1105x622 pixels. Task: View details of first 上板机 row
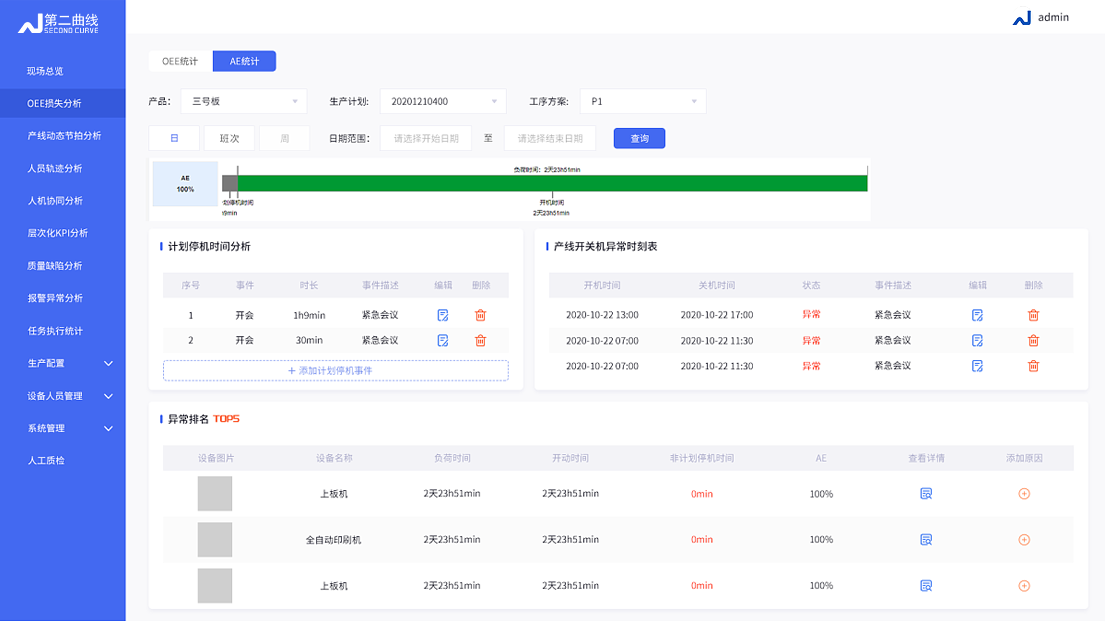926,494
